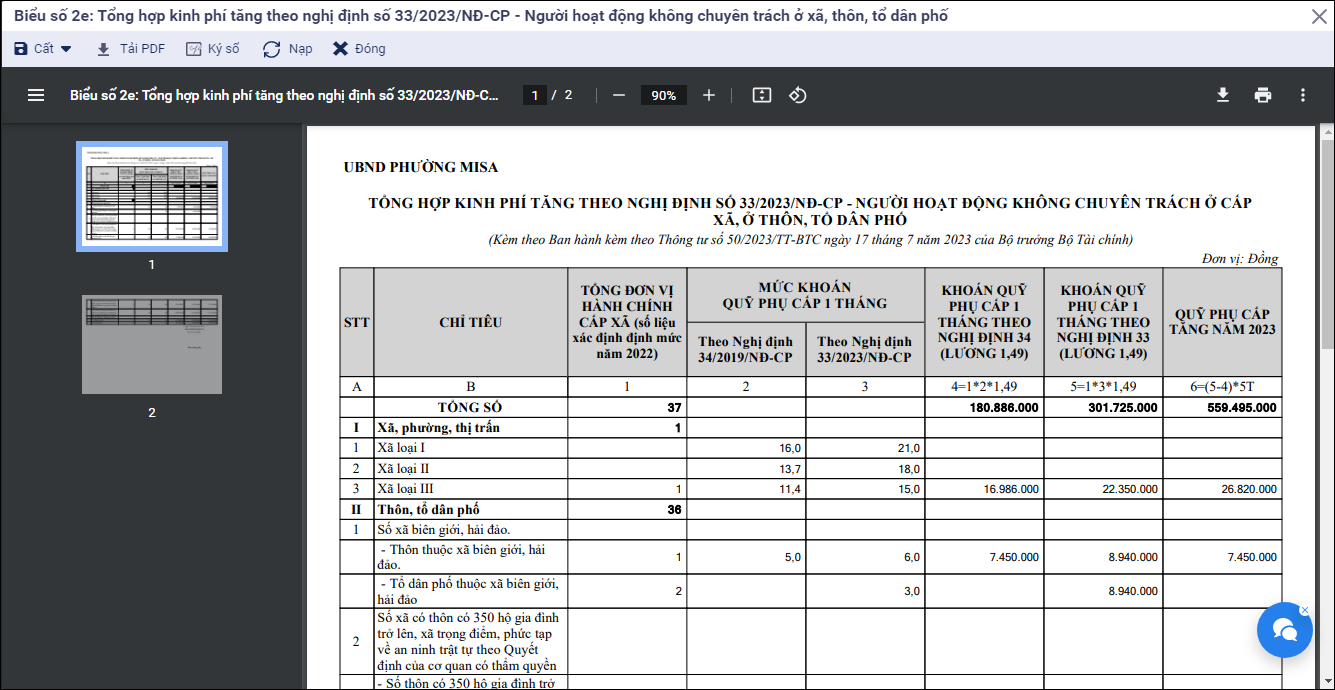Click the count 36 in Thôn, tổ dân phố row
This screenshot has height=690, width=1335.
pyautogui.click(x=627, y=510)
